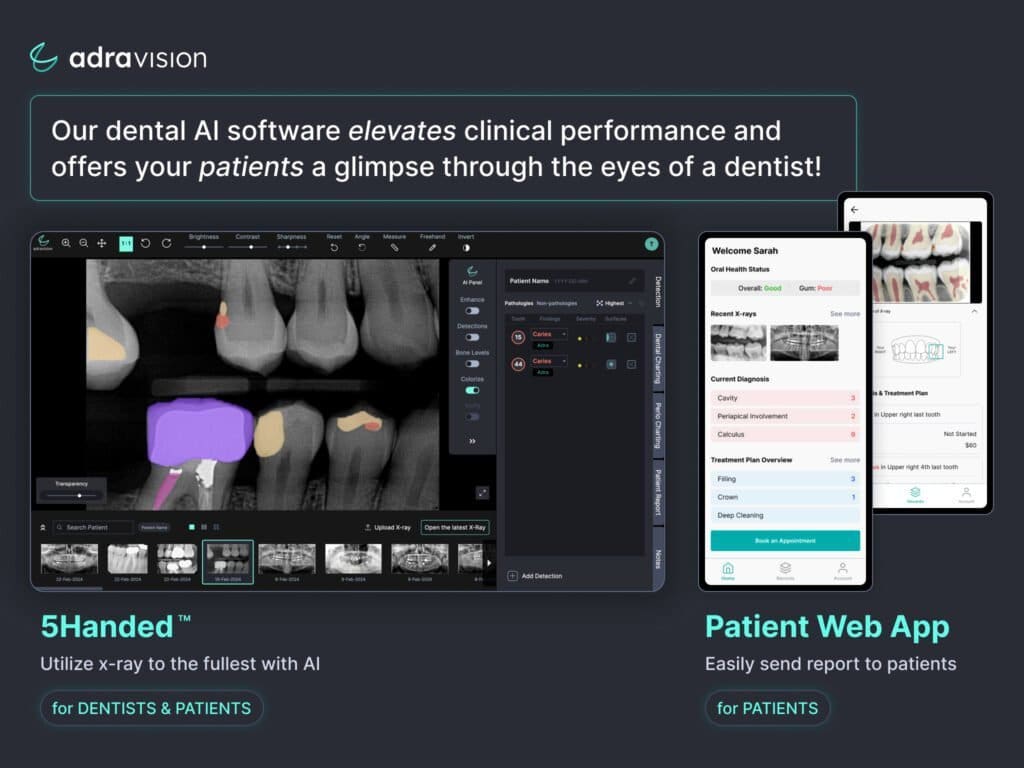
Task: Click the tooth 44 number badge
Action: (518, 364)
